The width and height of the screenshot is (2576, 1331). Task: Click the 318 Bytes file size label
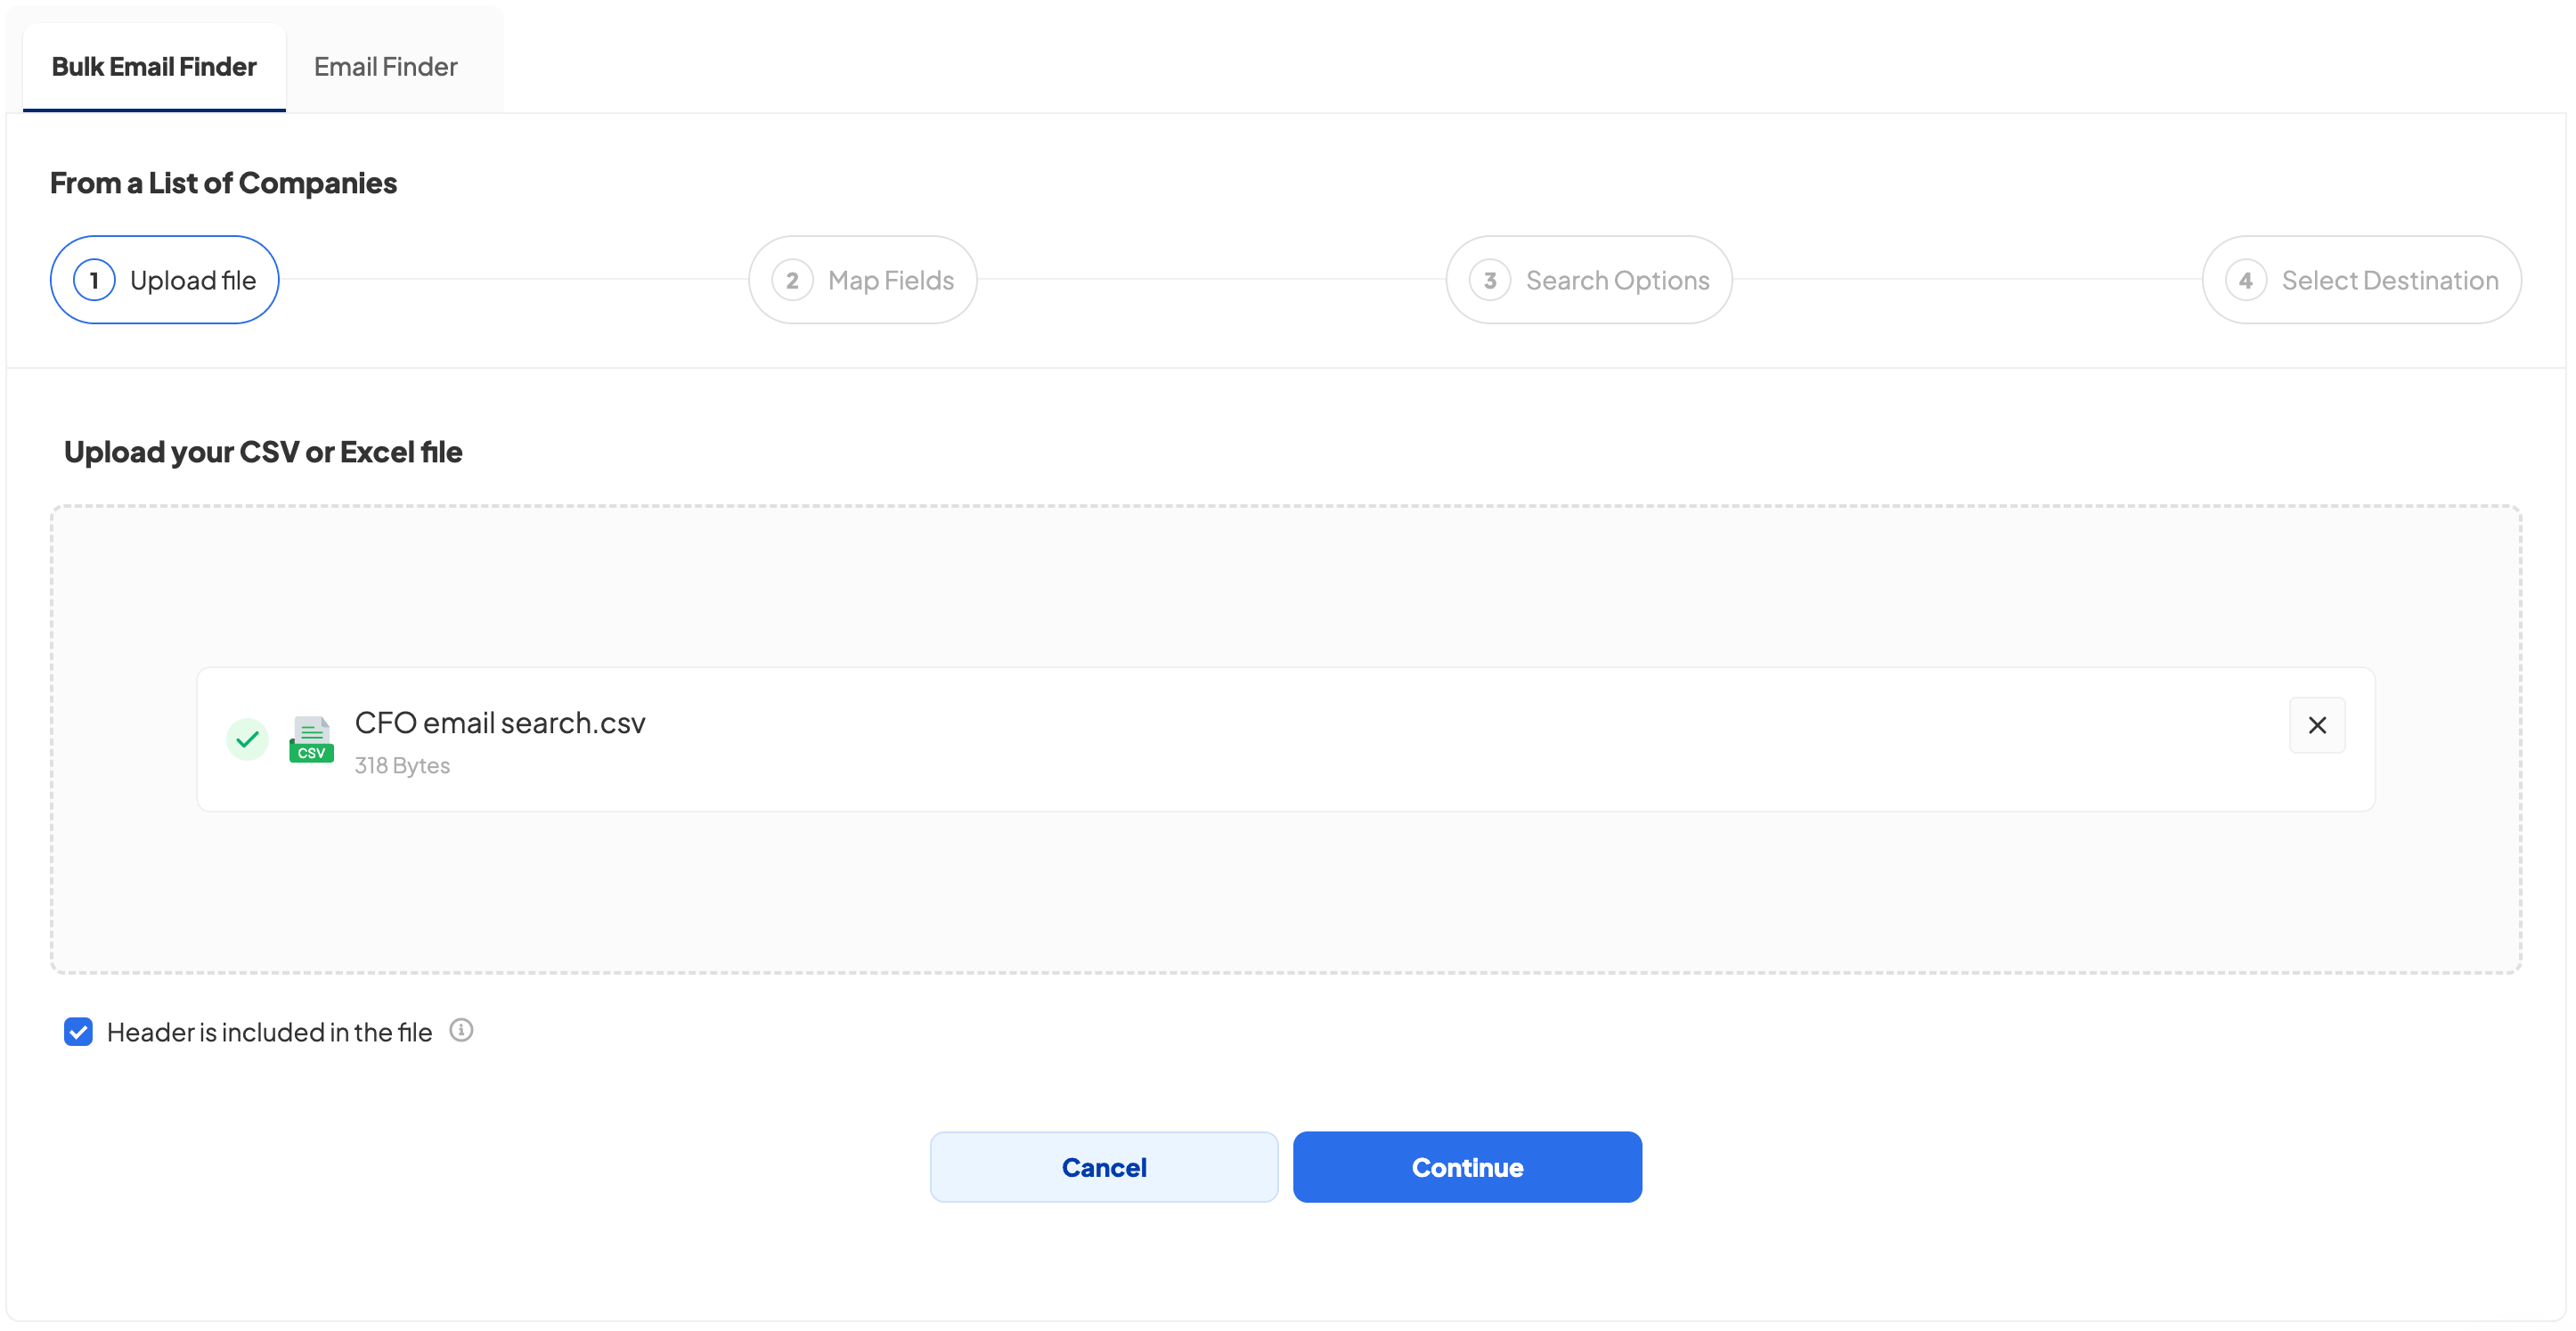click(x=402, y=765)
